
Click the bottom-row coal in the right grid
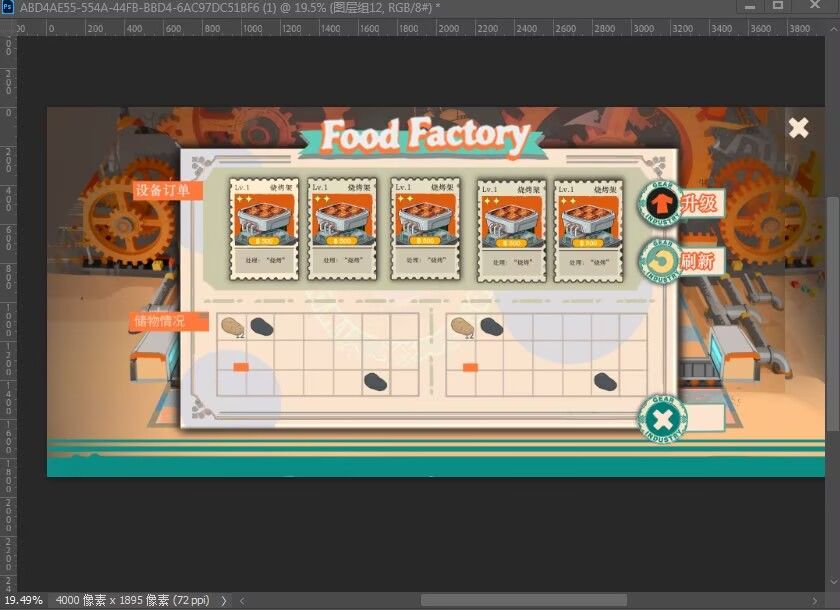pyautogui.click(x=605, y=381)
